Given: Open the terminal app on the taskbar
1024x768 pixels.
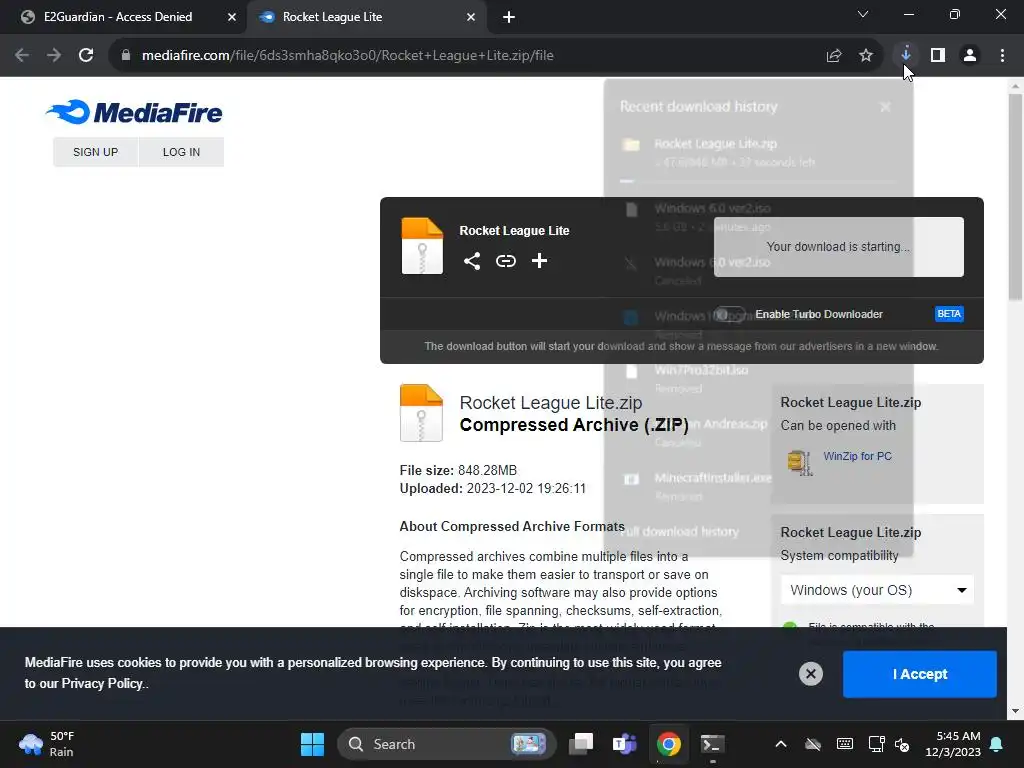Looking at the screenshot, I should point(712,744).
